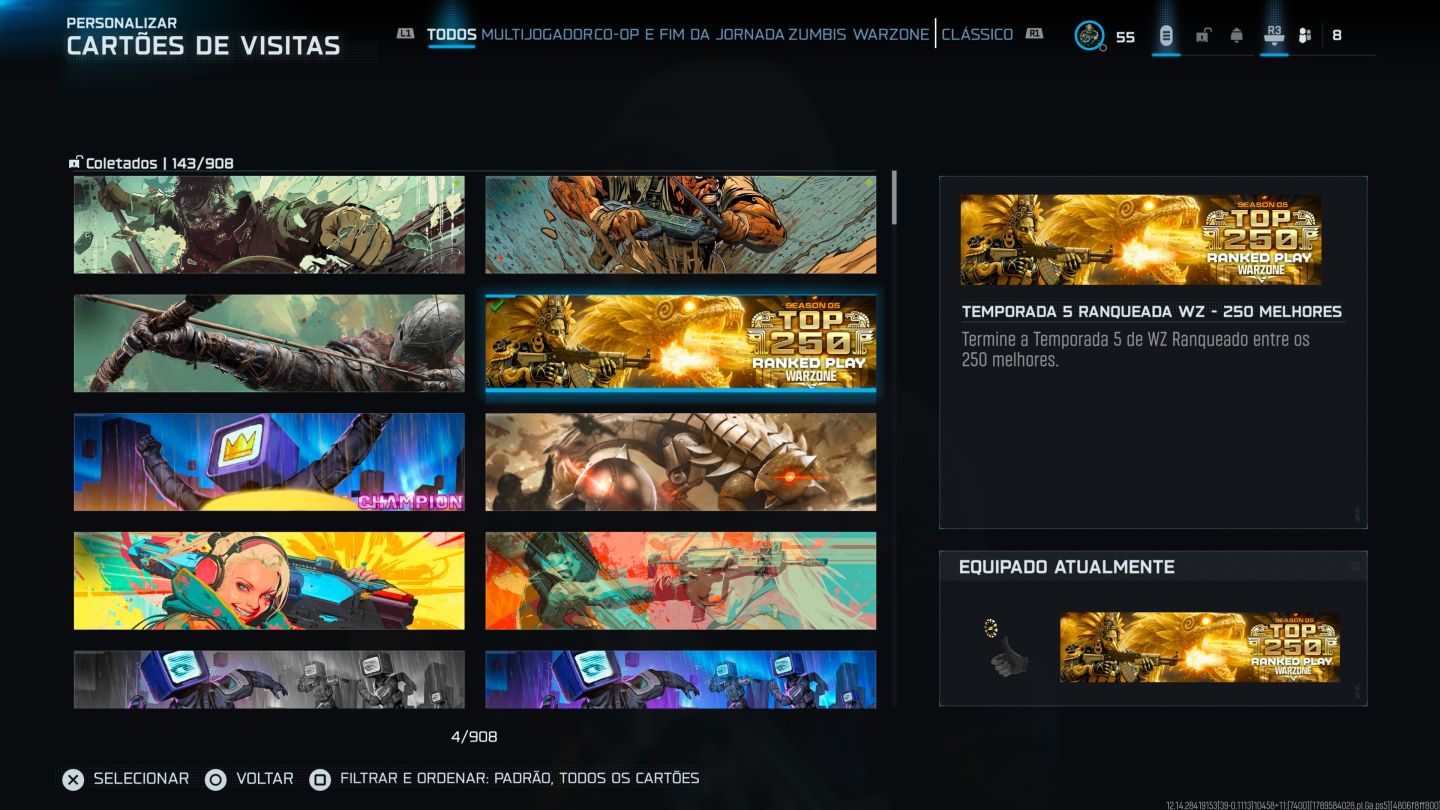Click the R3 shortcut icon in top bar
1440x810 pixels.
1274,35
